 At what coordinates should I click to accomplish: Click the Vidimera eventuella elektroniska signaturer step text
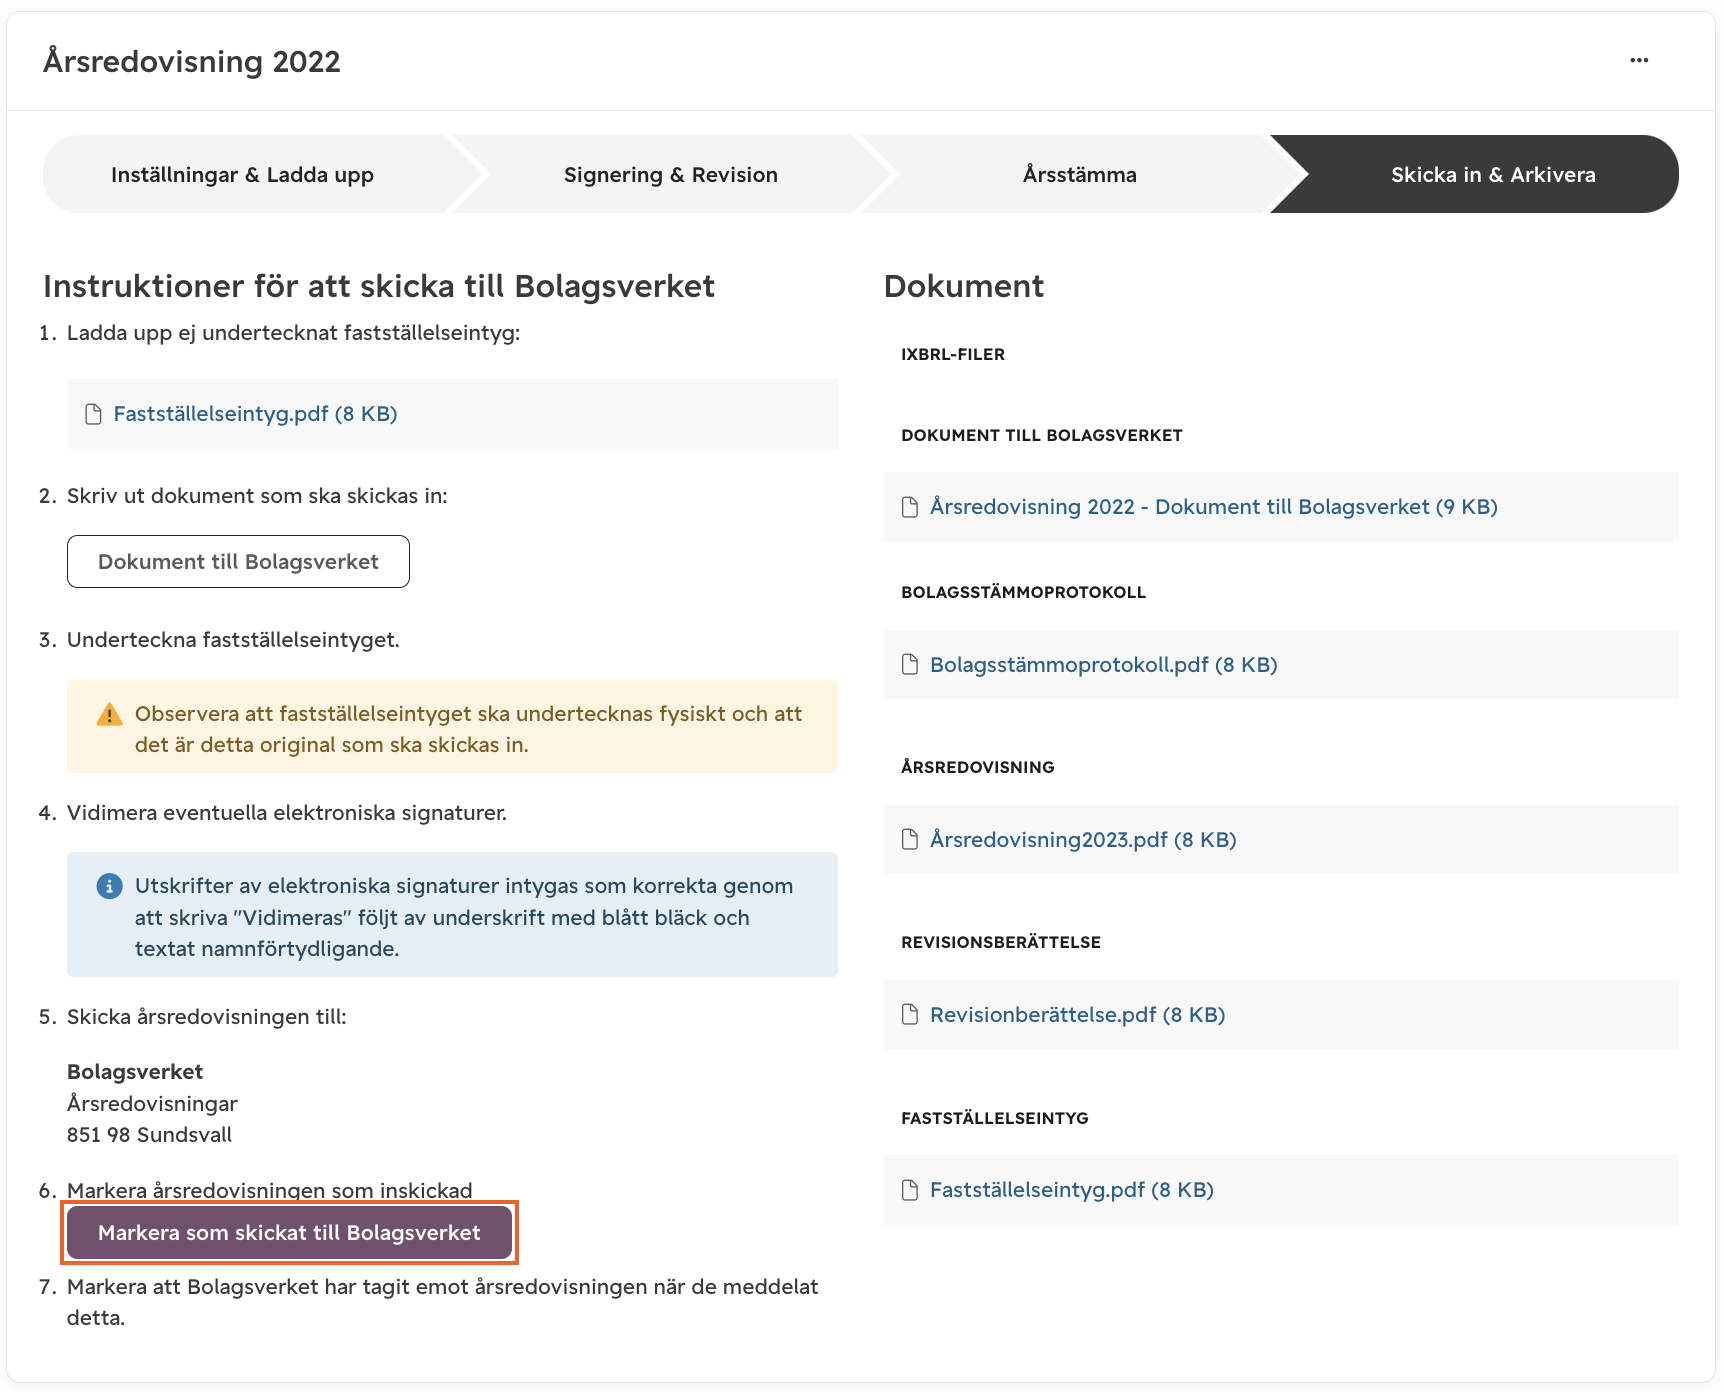[287, 813]
